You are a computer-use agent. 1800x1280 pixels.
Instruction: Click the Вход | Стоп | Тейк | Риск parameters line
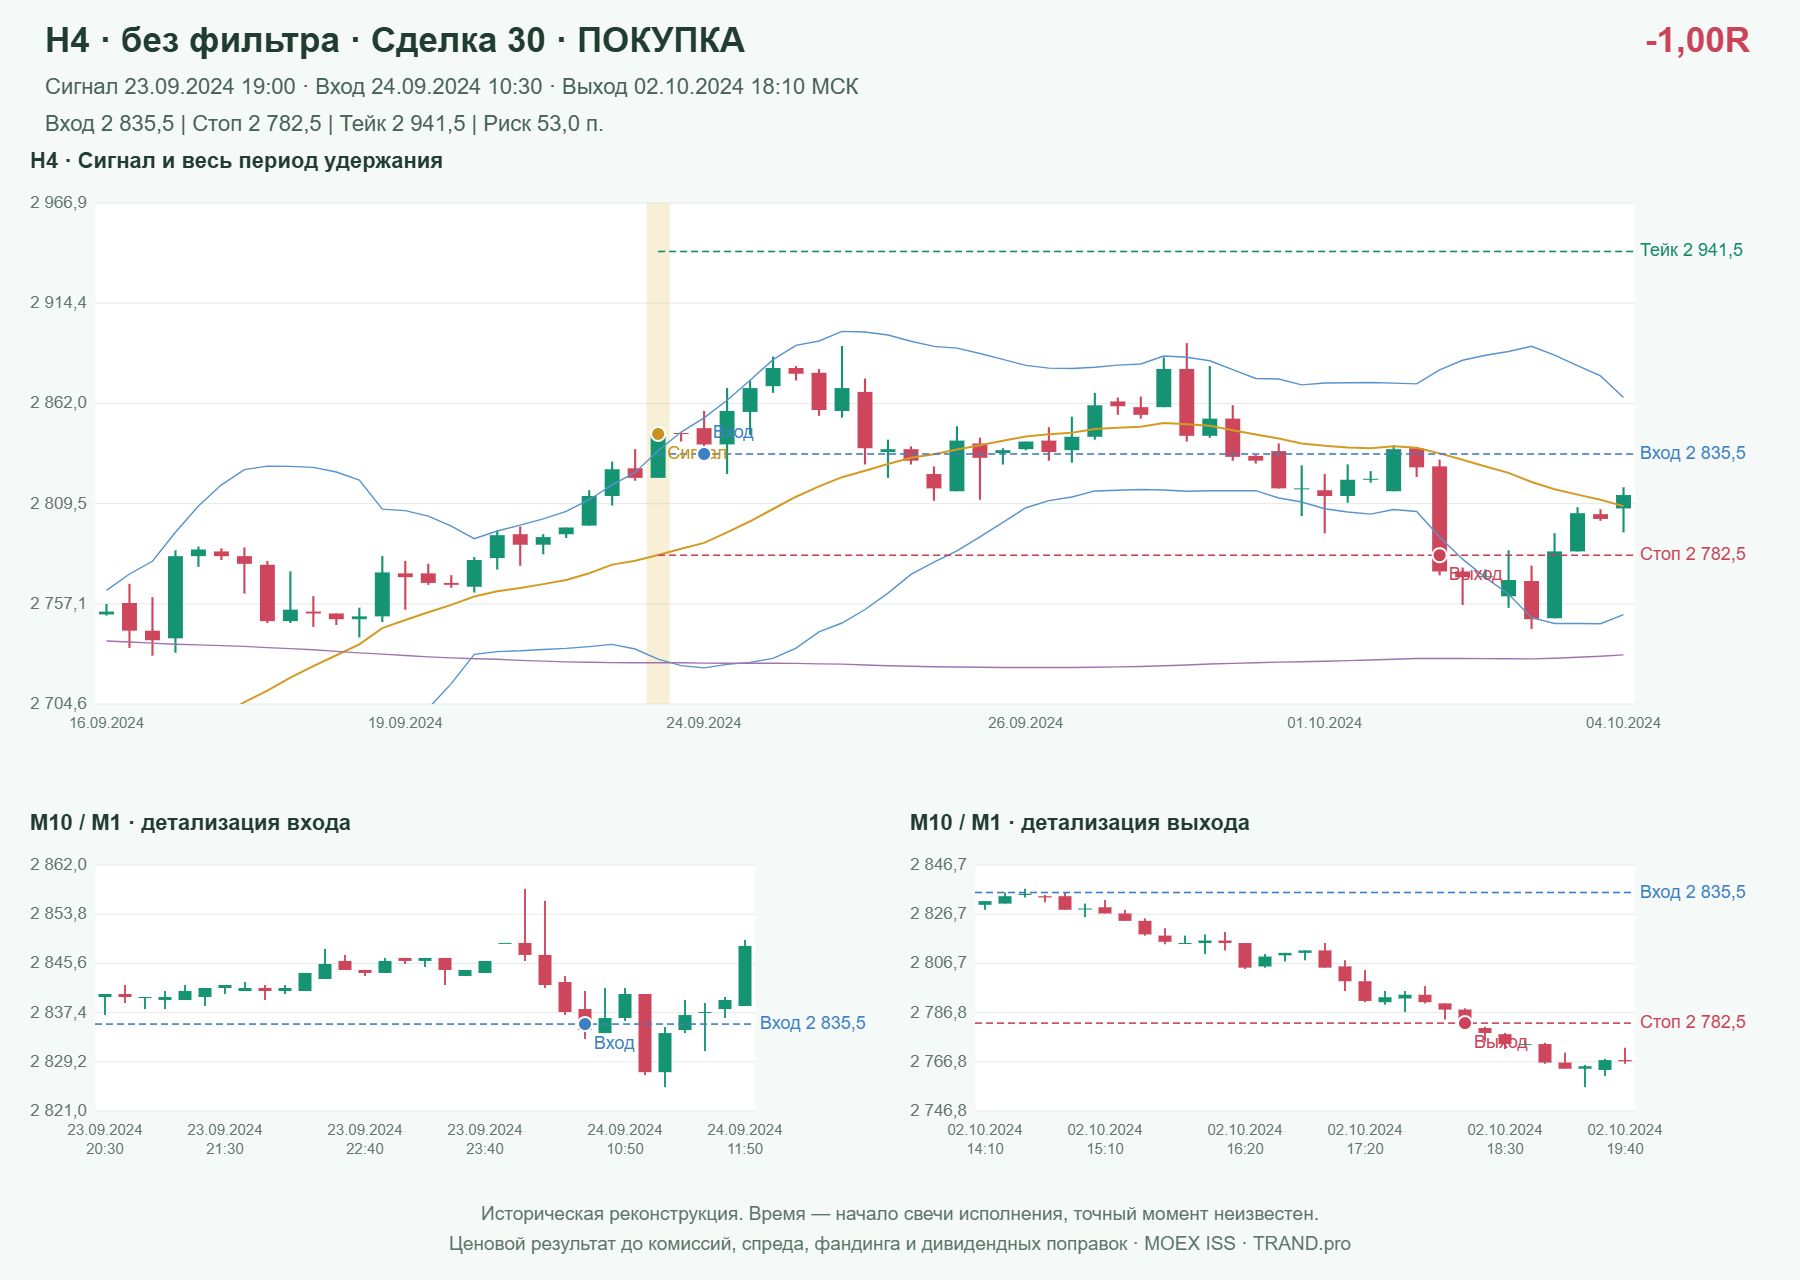point(324,124)
